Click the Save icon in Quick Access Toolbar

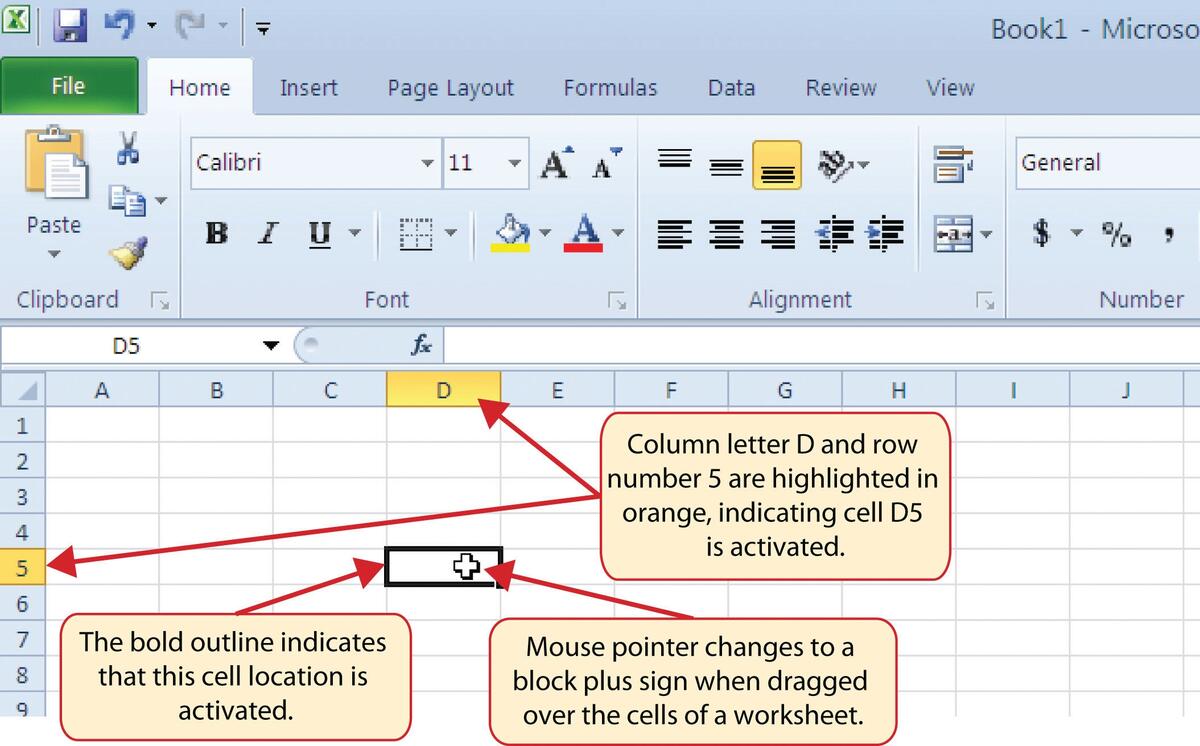[70, 25]
